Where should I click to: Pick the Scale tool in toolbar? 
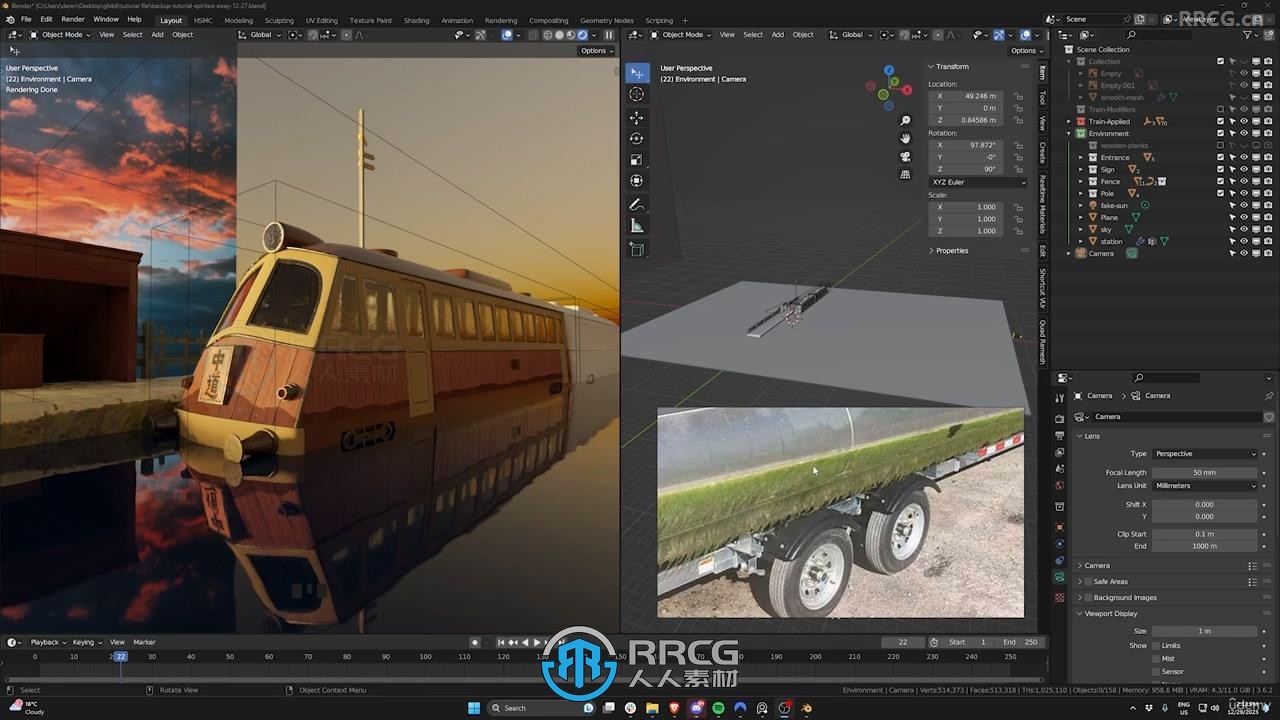(637, 160)
